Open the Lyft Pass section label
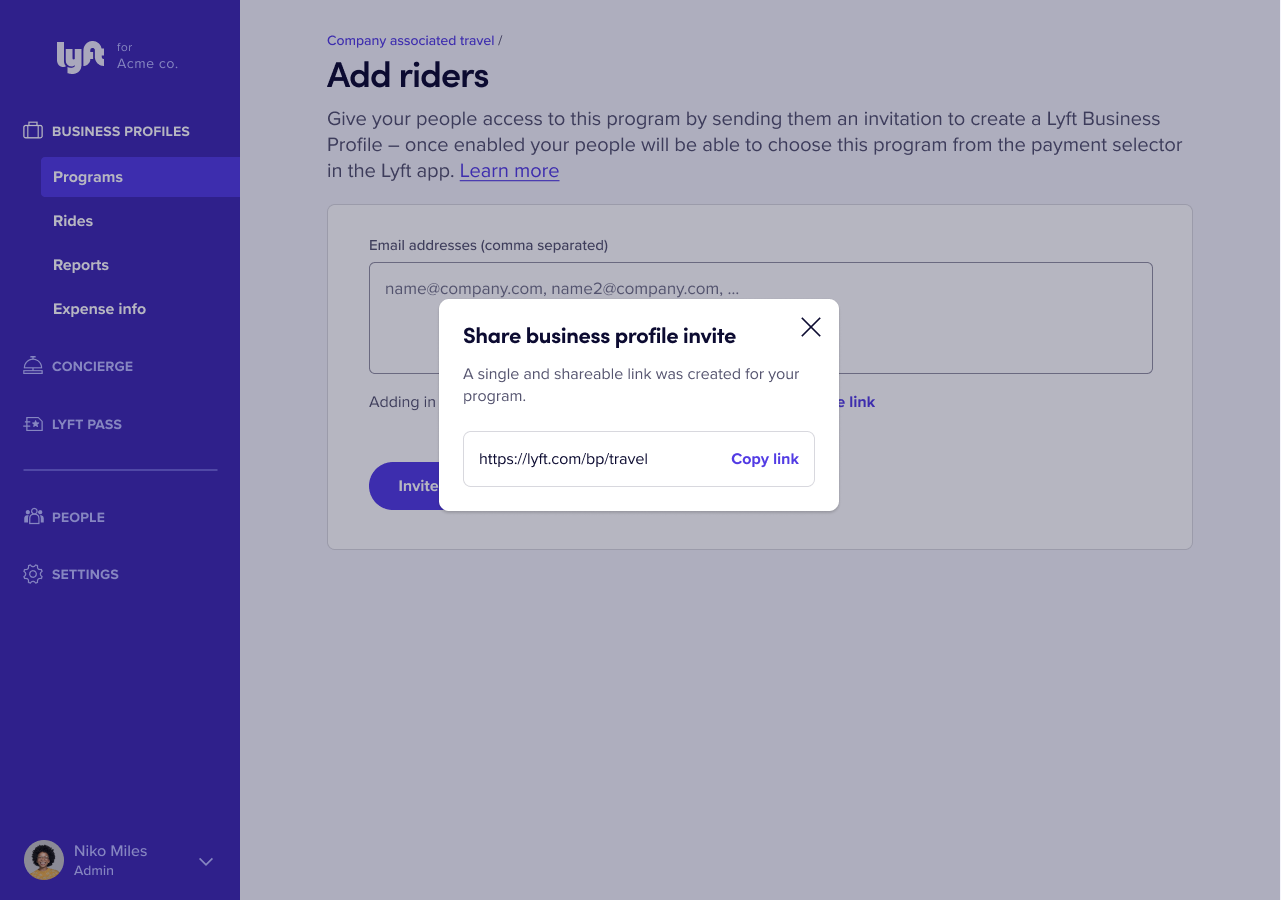1281x900 pixels. pyautogui.click(x=87, y=424)
